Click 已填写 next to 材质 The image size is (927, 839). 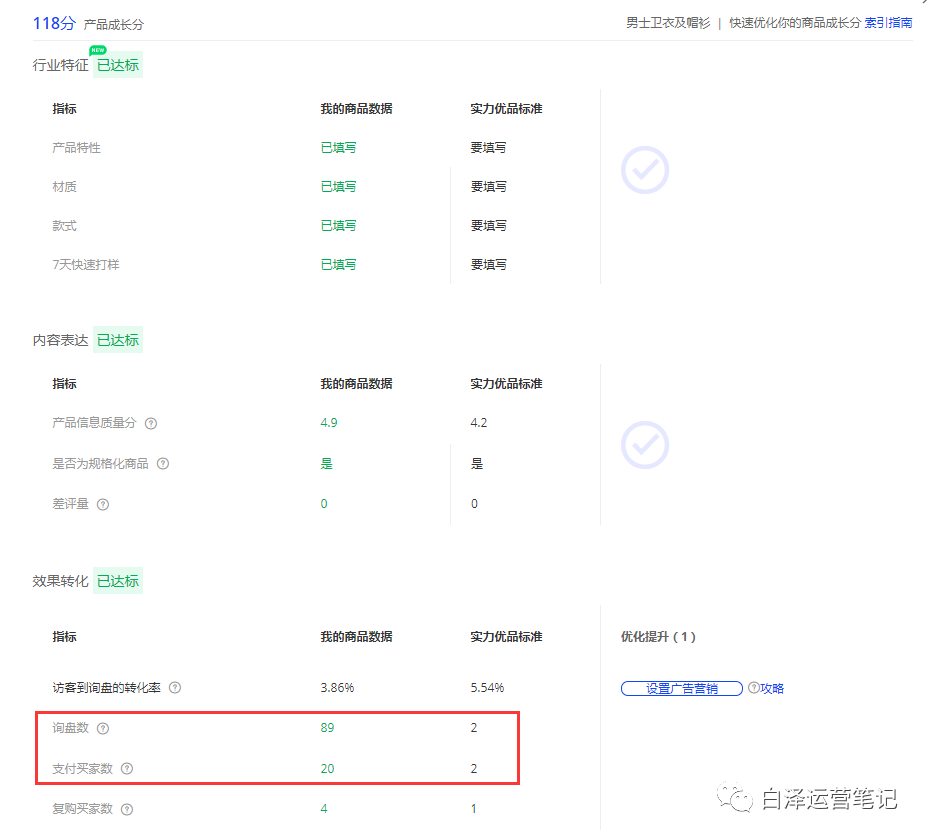[x=338, y=186]
